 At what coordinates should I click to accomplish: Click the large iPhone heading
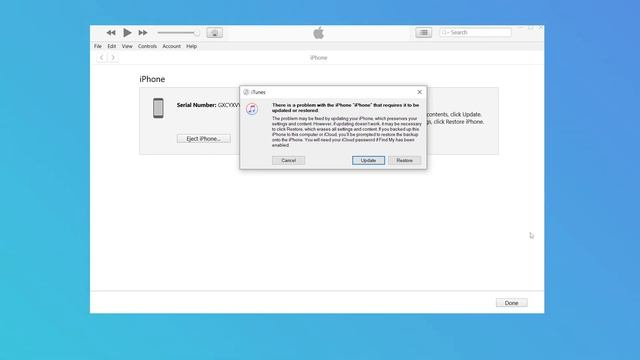click(152, 79)
